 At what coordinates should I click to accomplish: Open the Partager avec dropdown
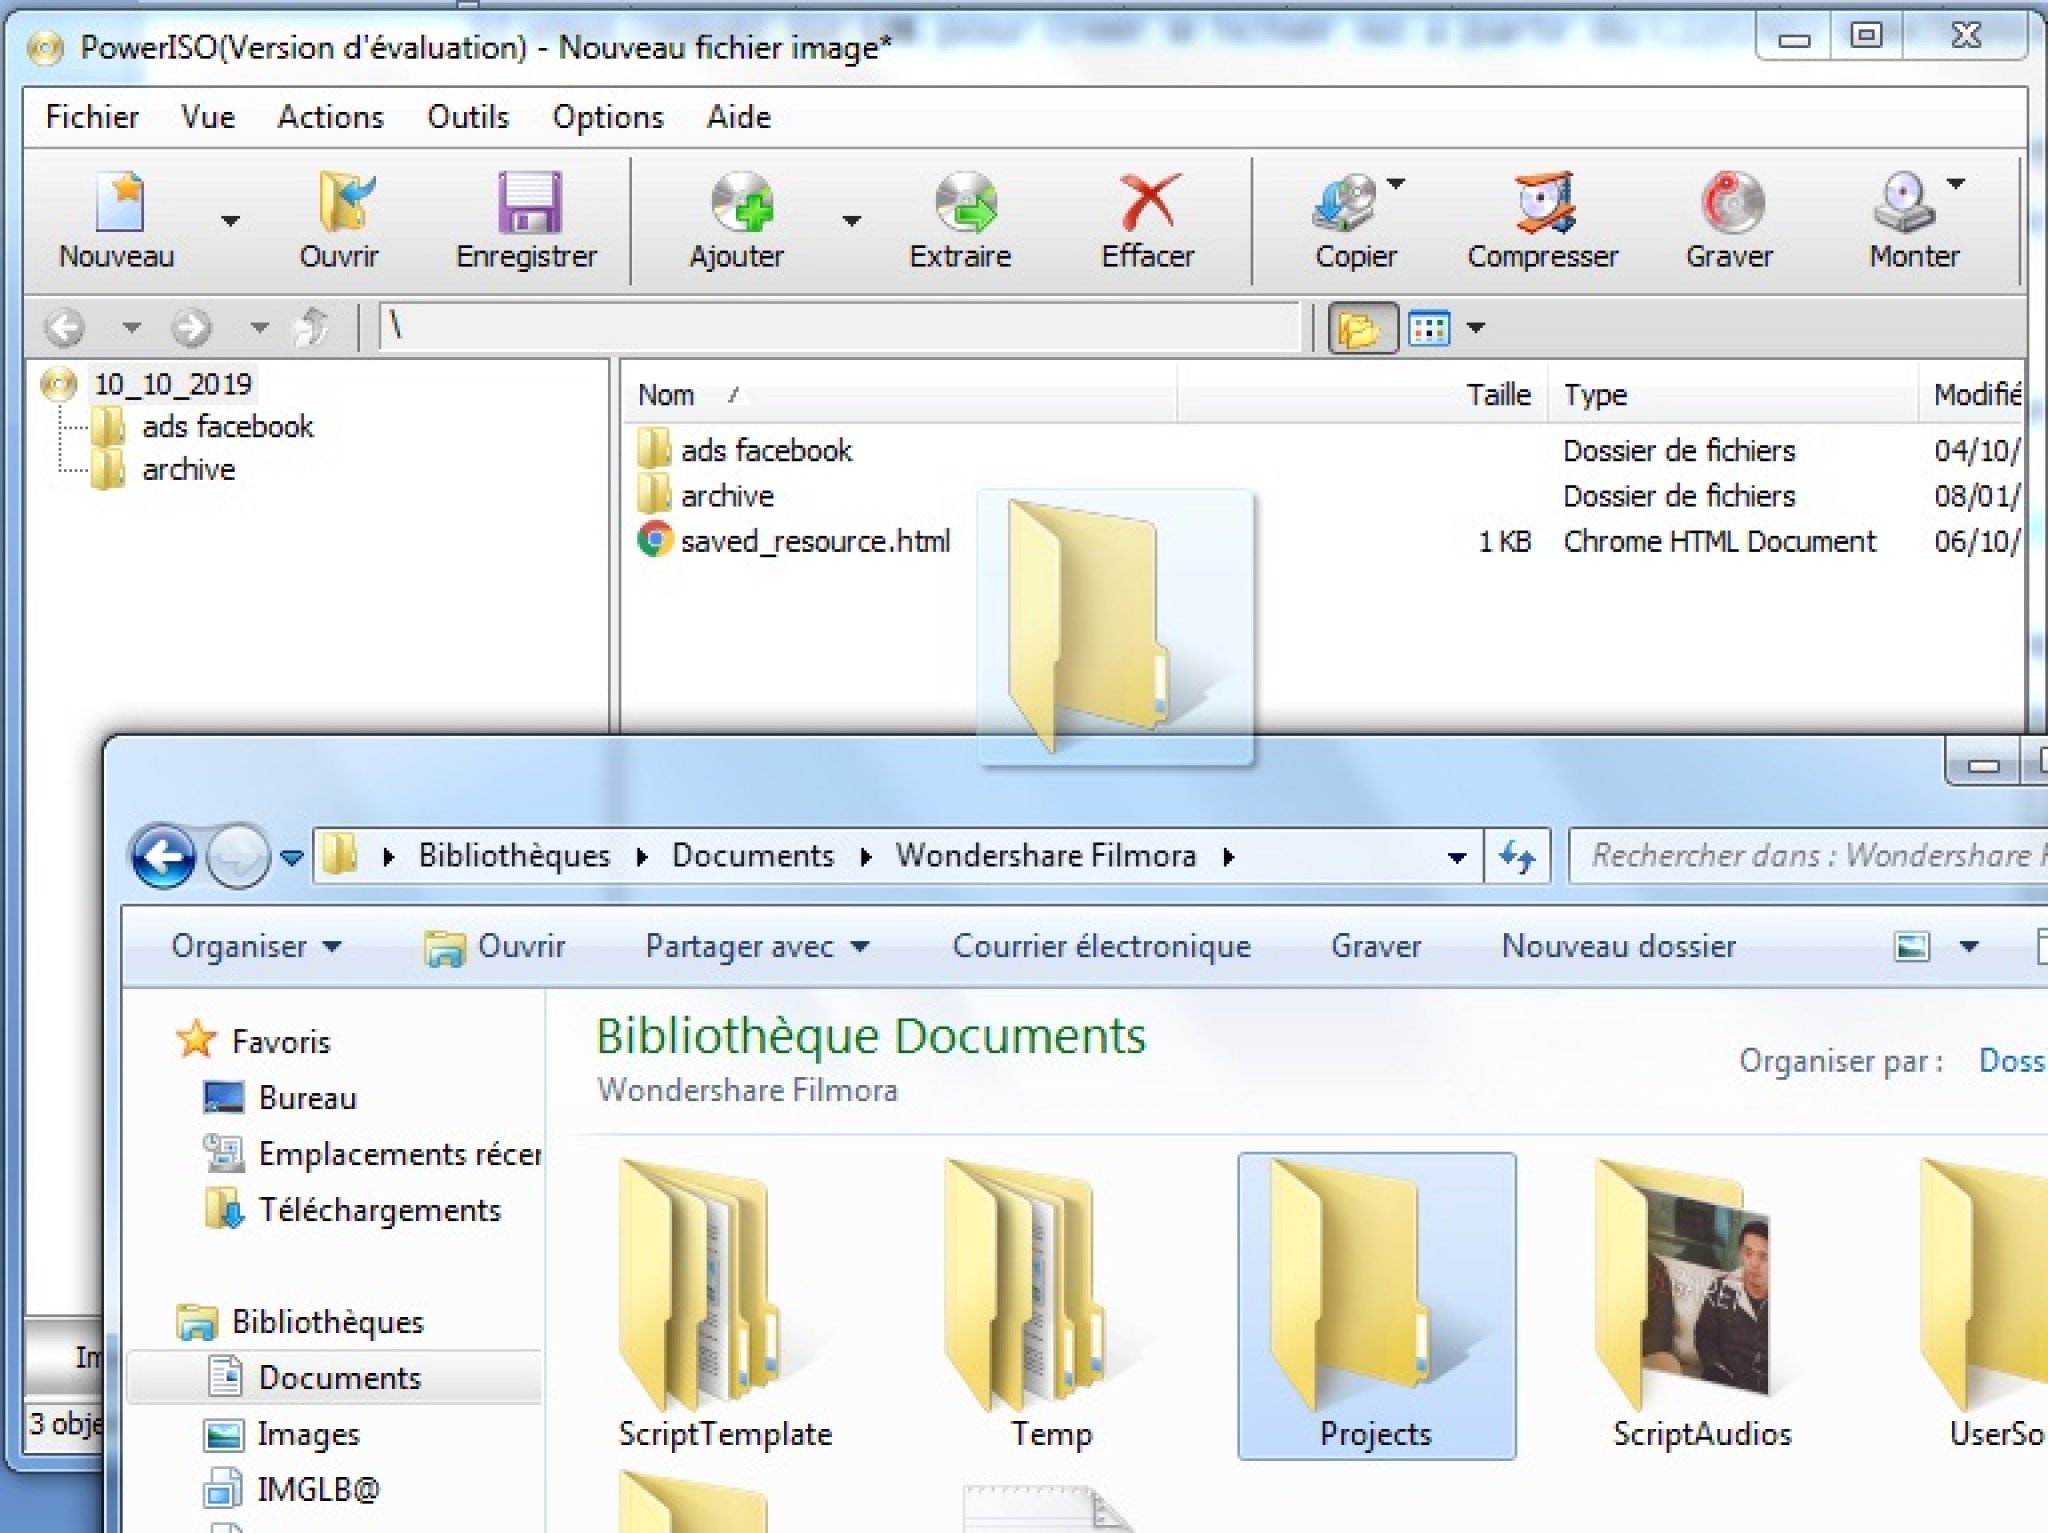(757, 946)
